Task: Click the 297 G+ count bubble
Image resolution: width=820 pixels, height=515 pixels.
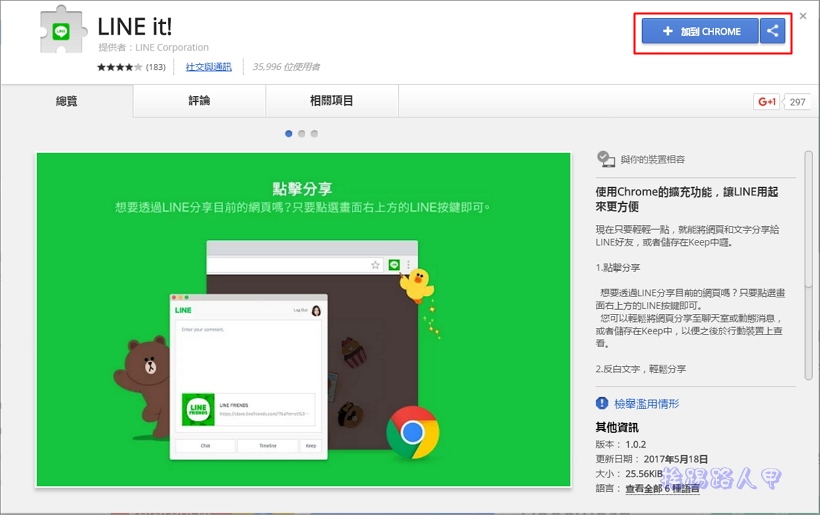Action: tap(796, 102)
